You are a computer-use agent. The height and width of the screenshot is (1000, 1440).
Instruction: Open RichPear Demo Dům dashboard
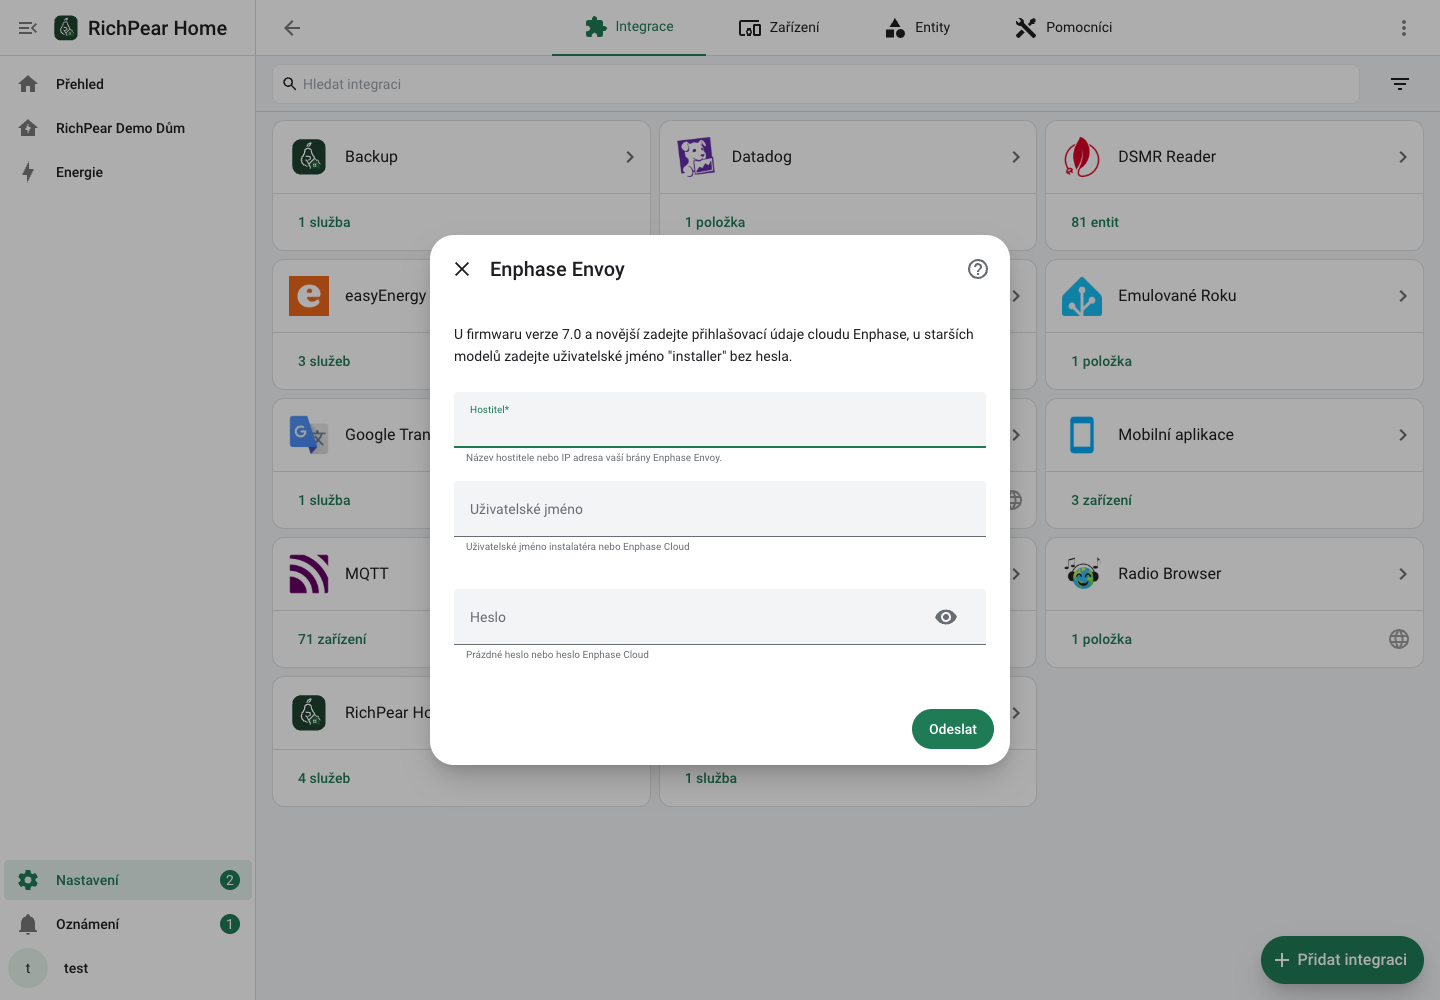pos(128,128)
